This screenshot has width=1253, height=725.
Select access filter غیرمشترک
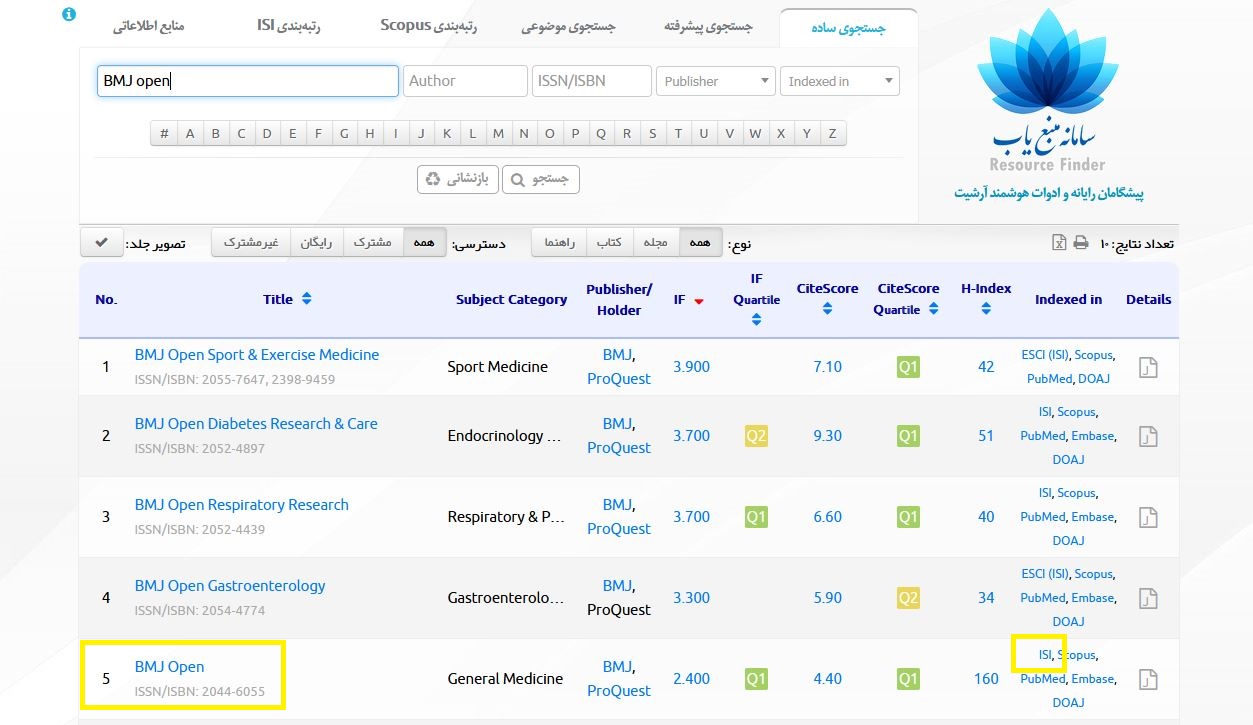251,243
